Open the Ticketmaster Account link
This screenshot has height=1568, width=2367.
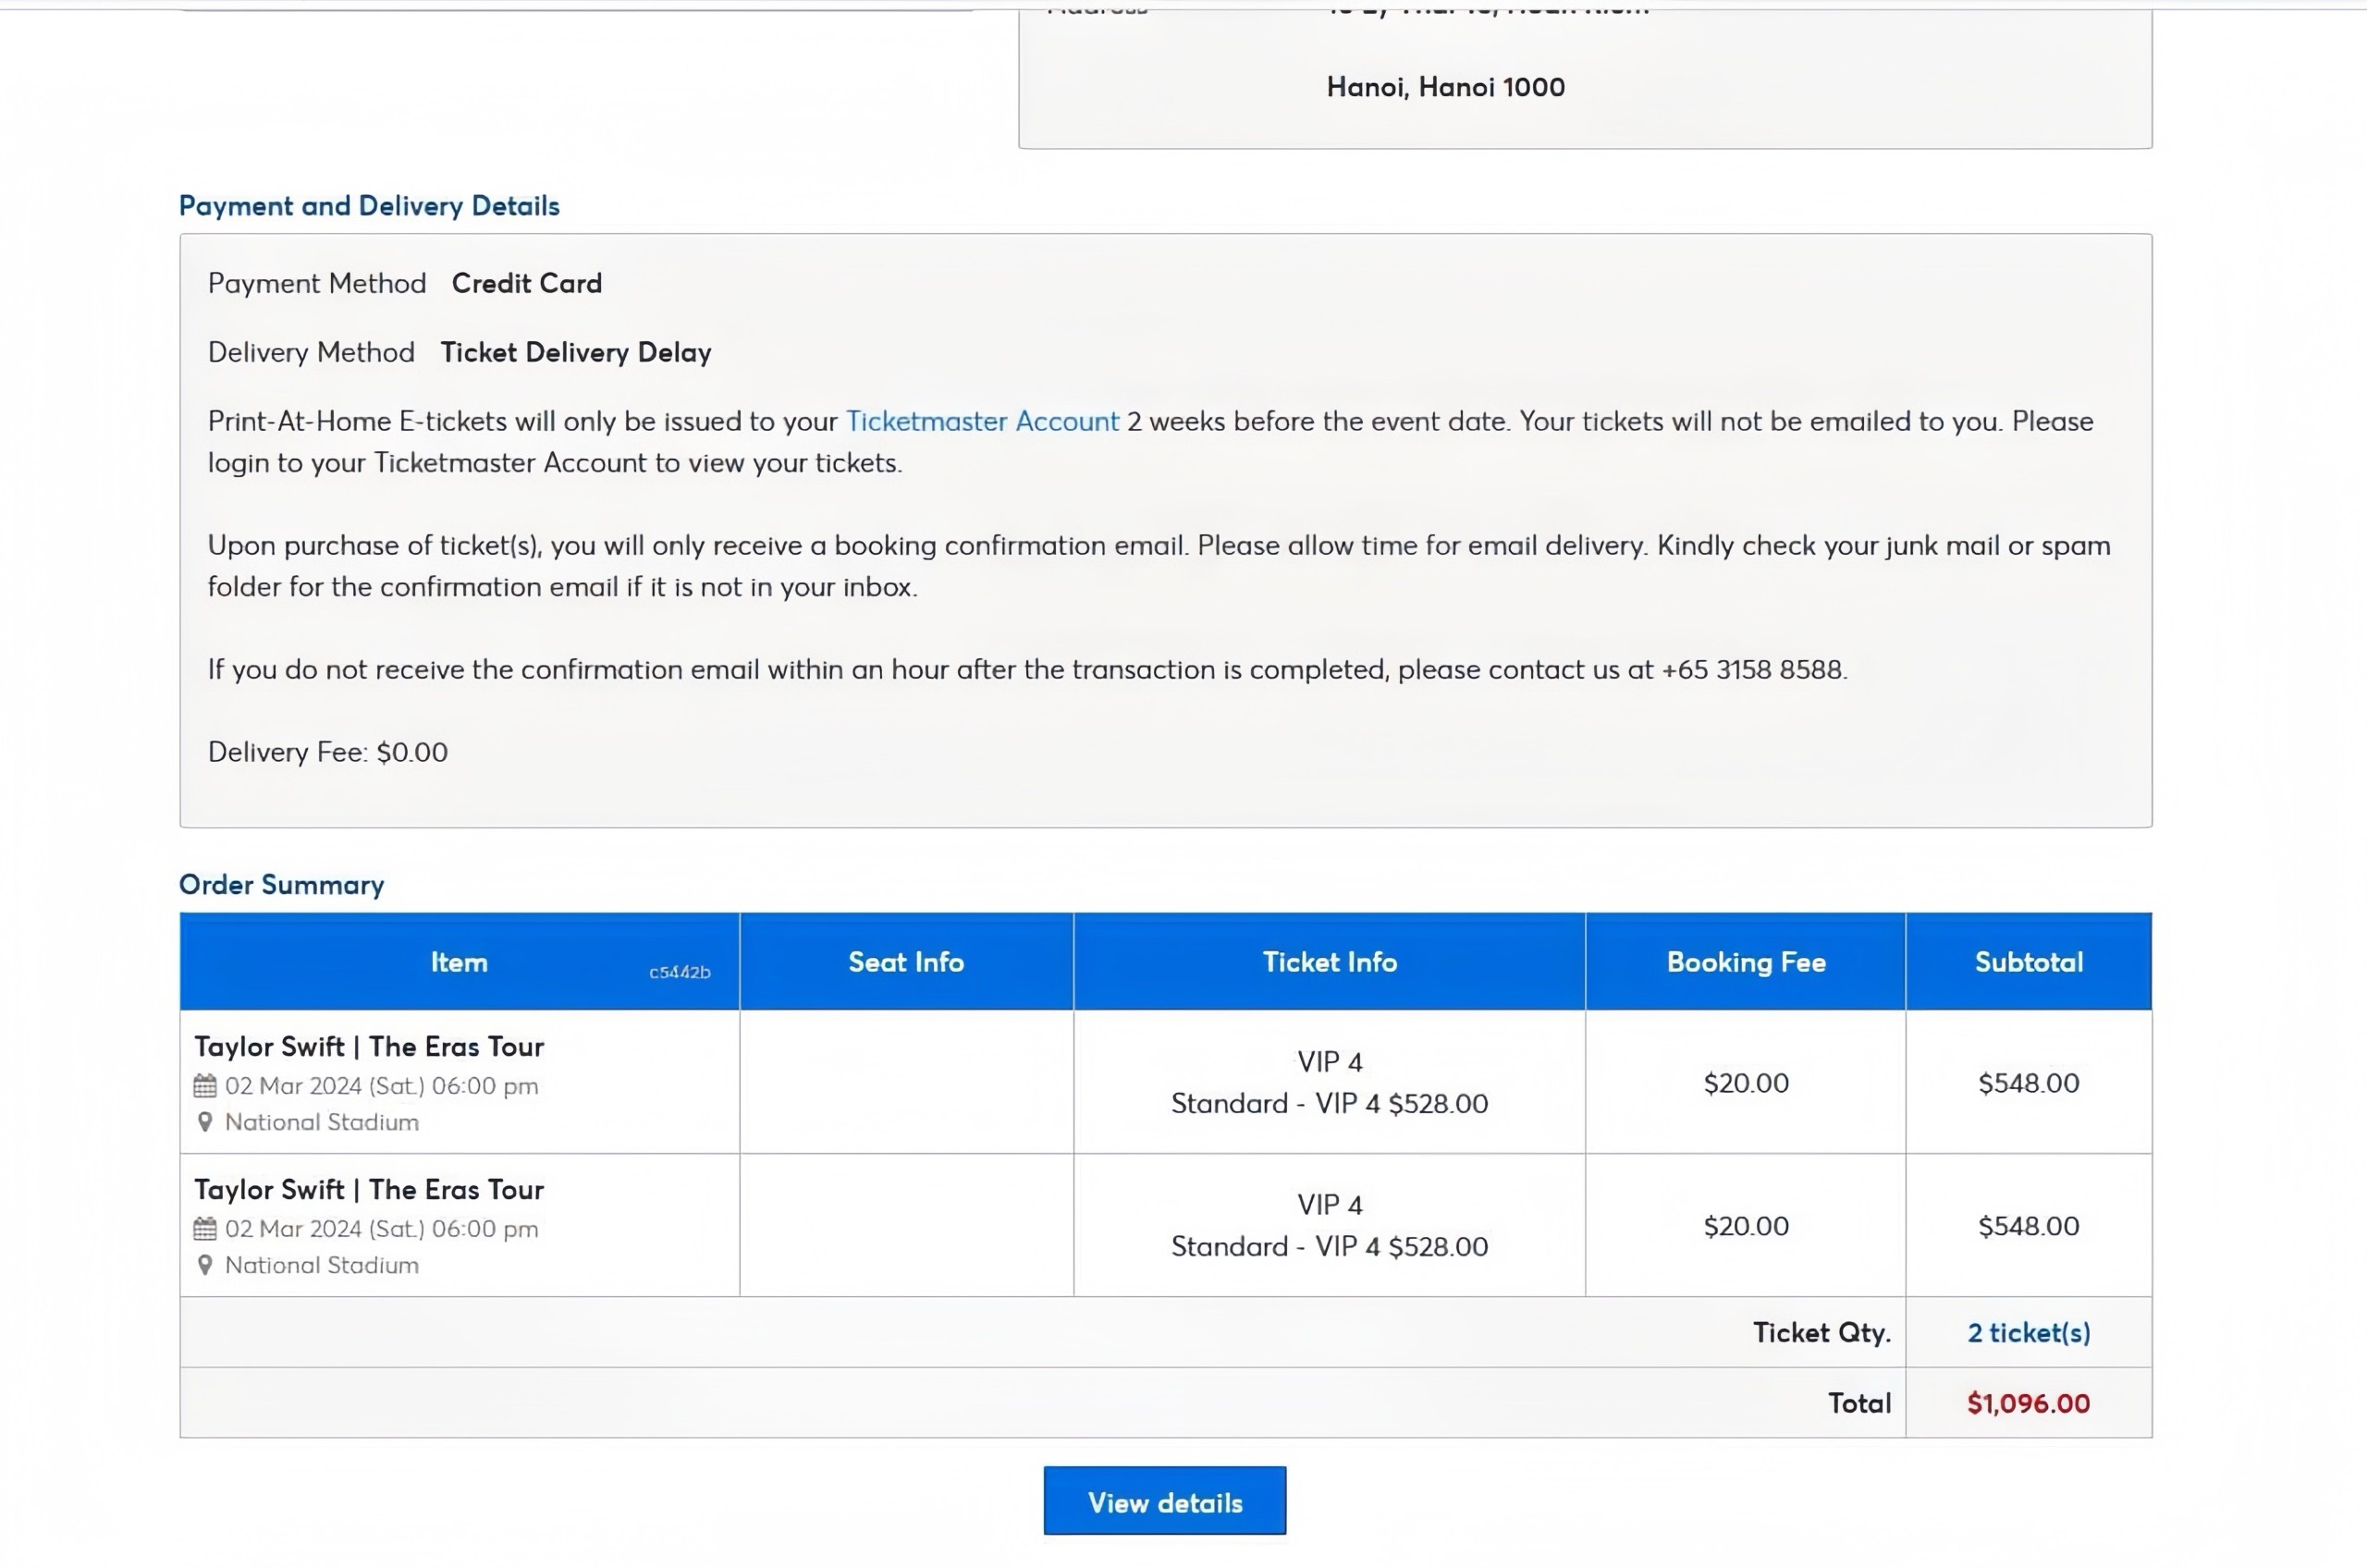(982, 421)
